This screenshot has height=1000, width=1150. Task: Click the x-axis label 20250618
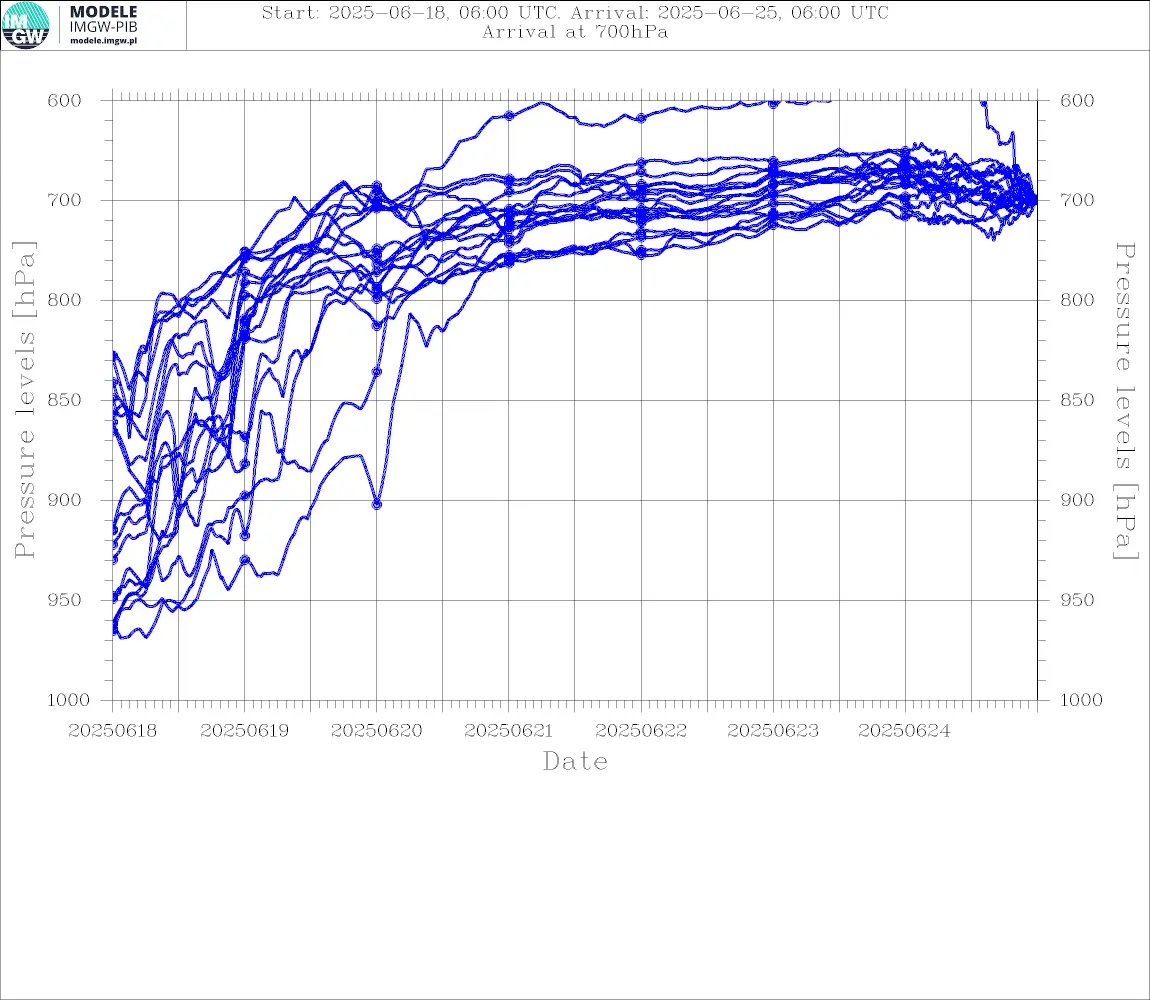coord(112,731)
